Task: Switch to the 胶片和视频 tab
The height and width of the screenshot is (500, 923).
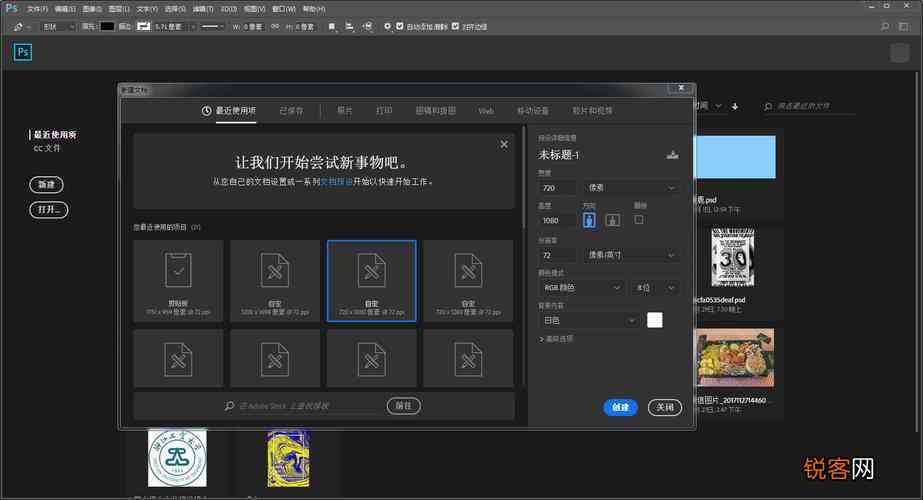Action: pyautogui.click(x=592, y=111)
